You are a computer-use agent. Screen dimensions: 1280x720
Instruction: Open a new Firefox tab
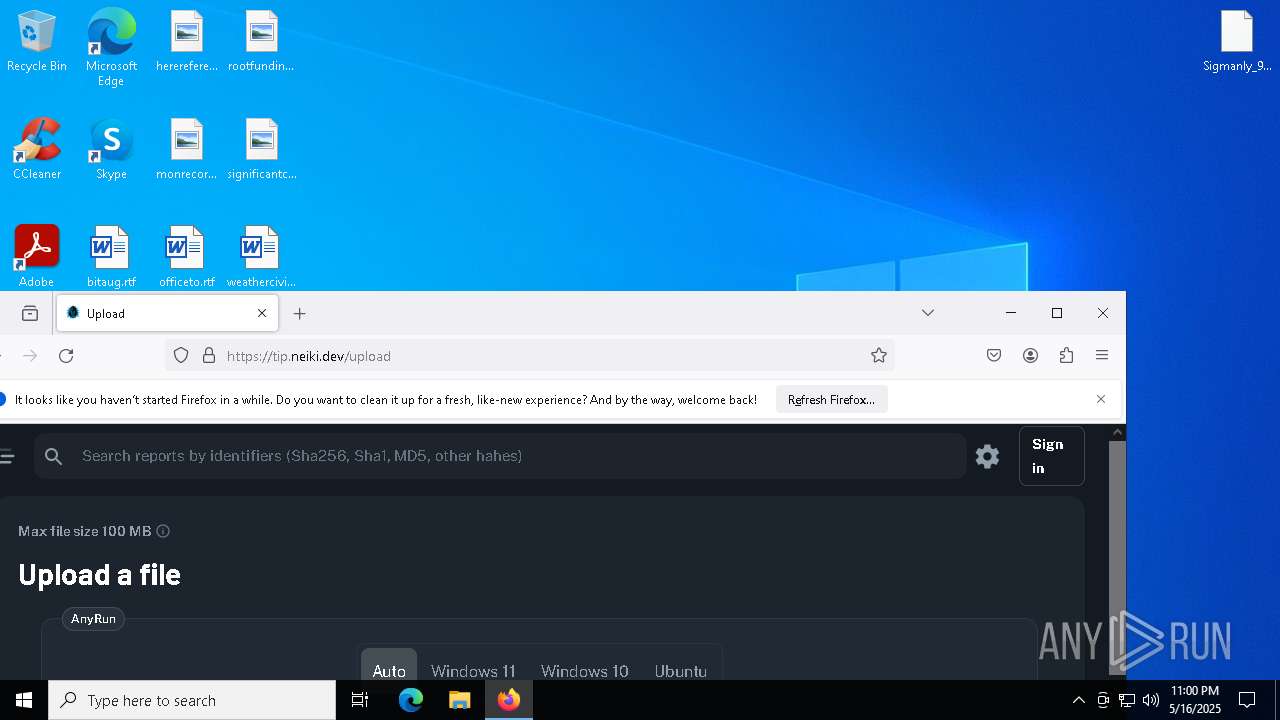coord(300,313)
